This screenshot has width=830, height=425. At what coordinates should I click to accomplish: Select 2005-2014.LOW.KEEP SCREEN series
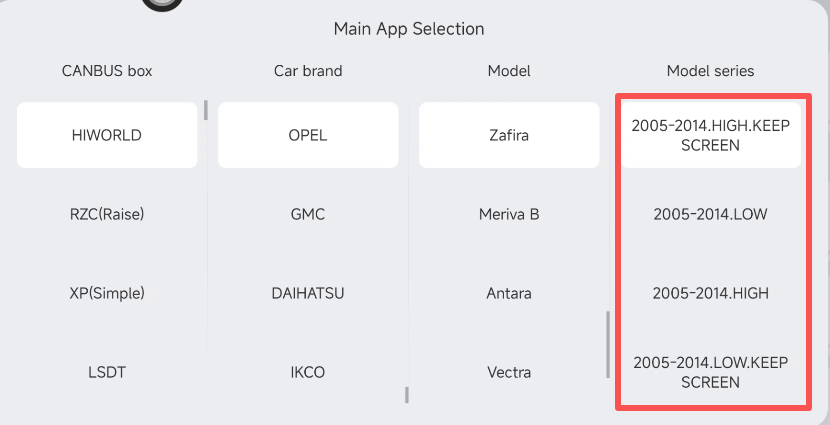tap(710, 372)
